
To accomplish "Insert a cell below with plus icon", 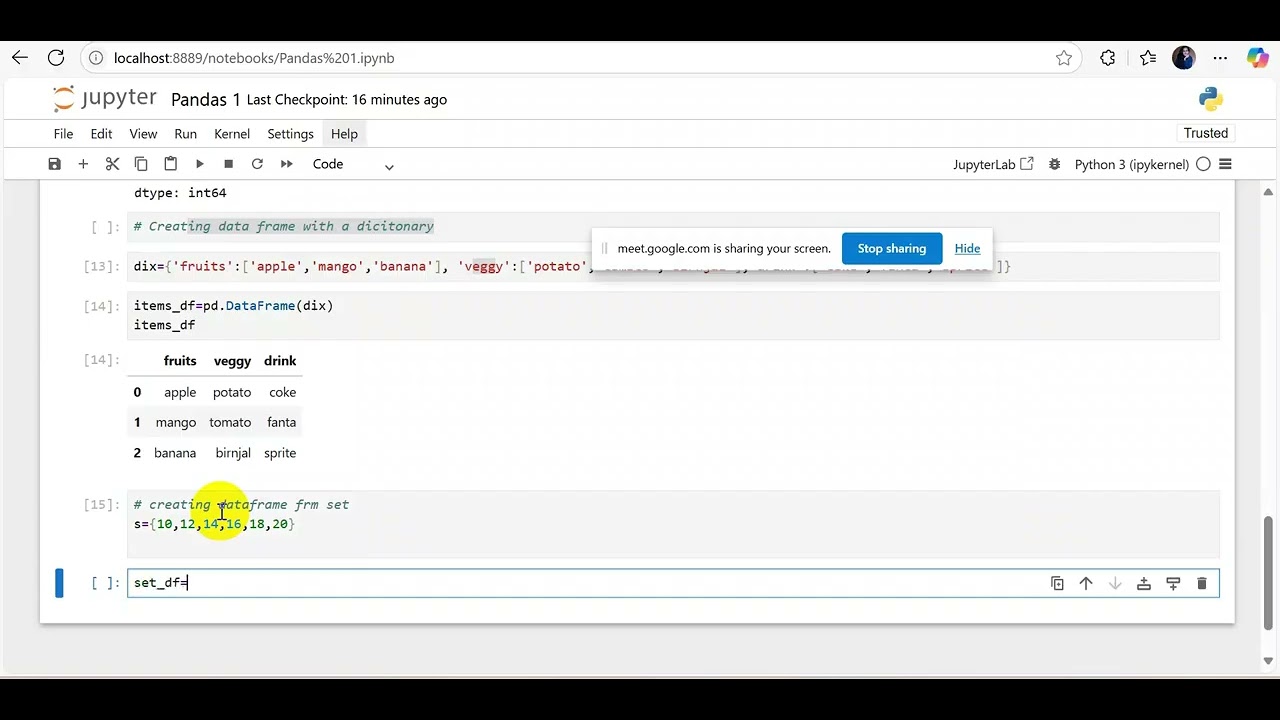I will 83,164.
